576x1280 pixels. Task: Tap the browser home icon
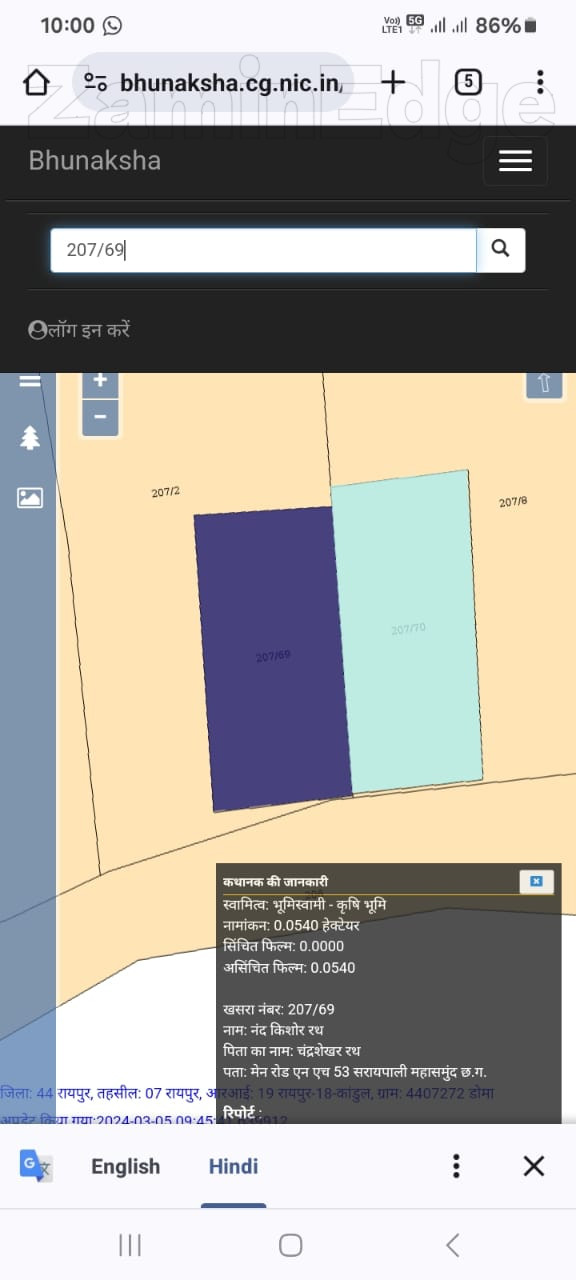tap(36, 82)
